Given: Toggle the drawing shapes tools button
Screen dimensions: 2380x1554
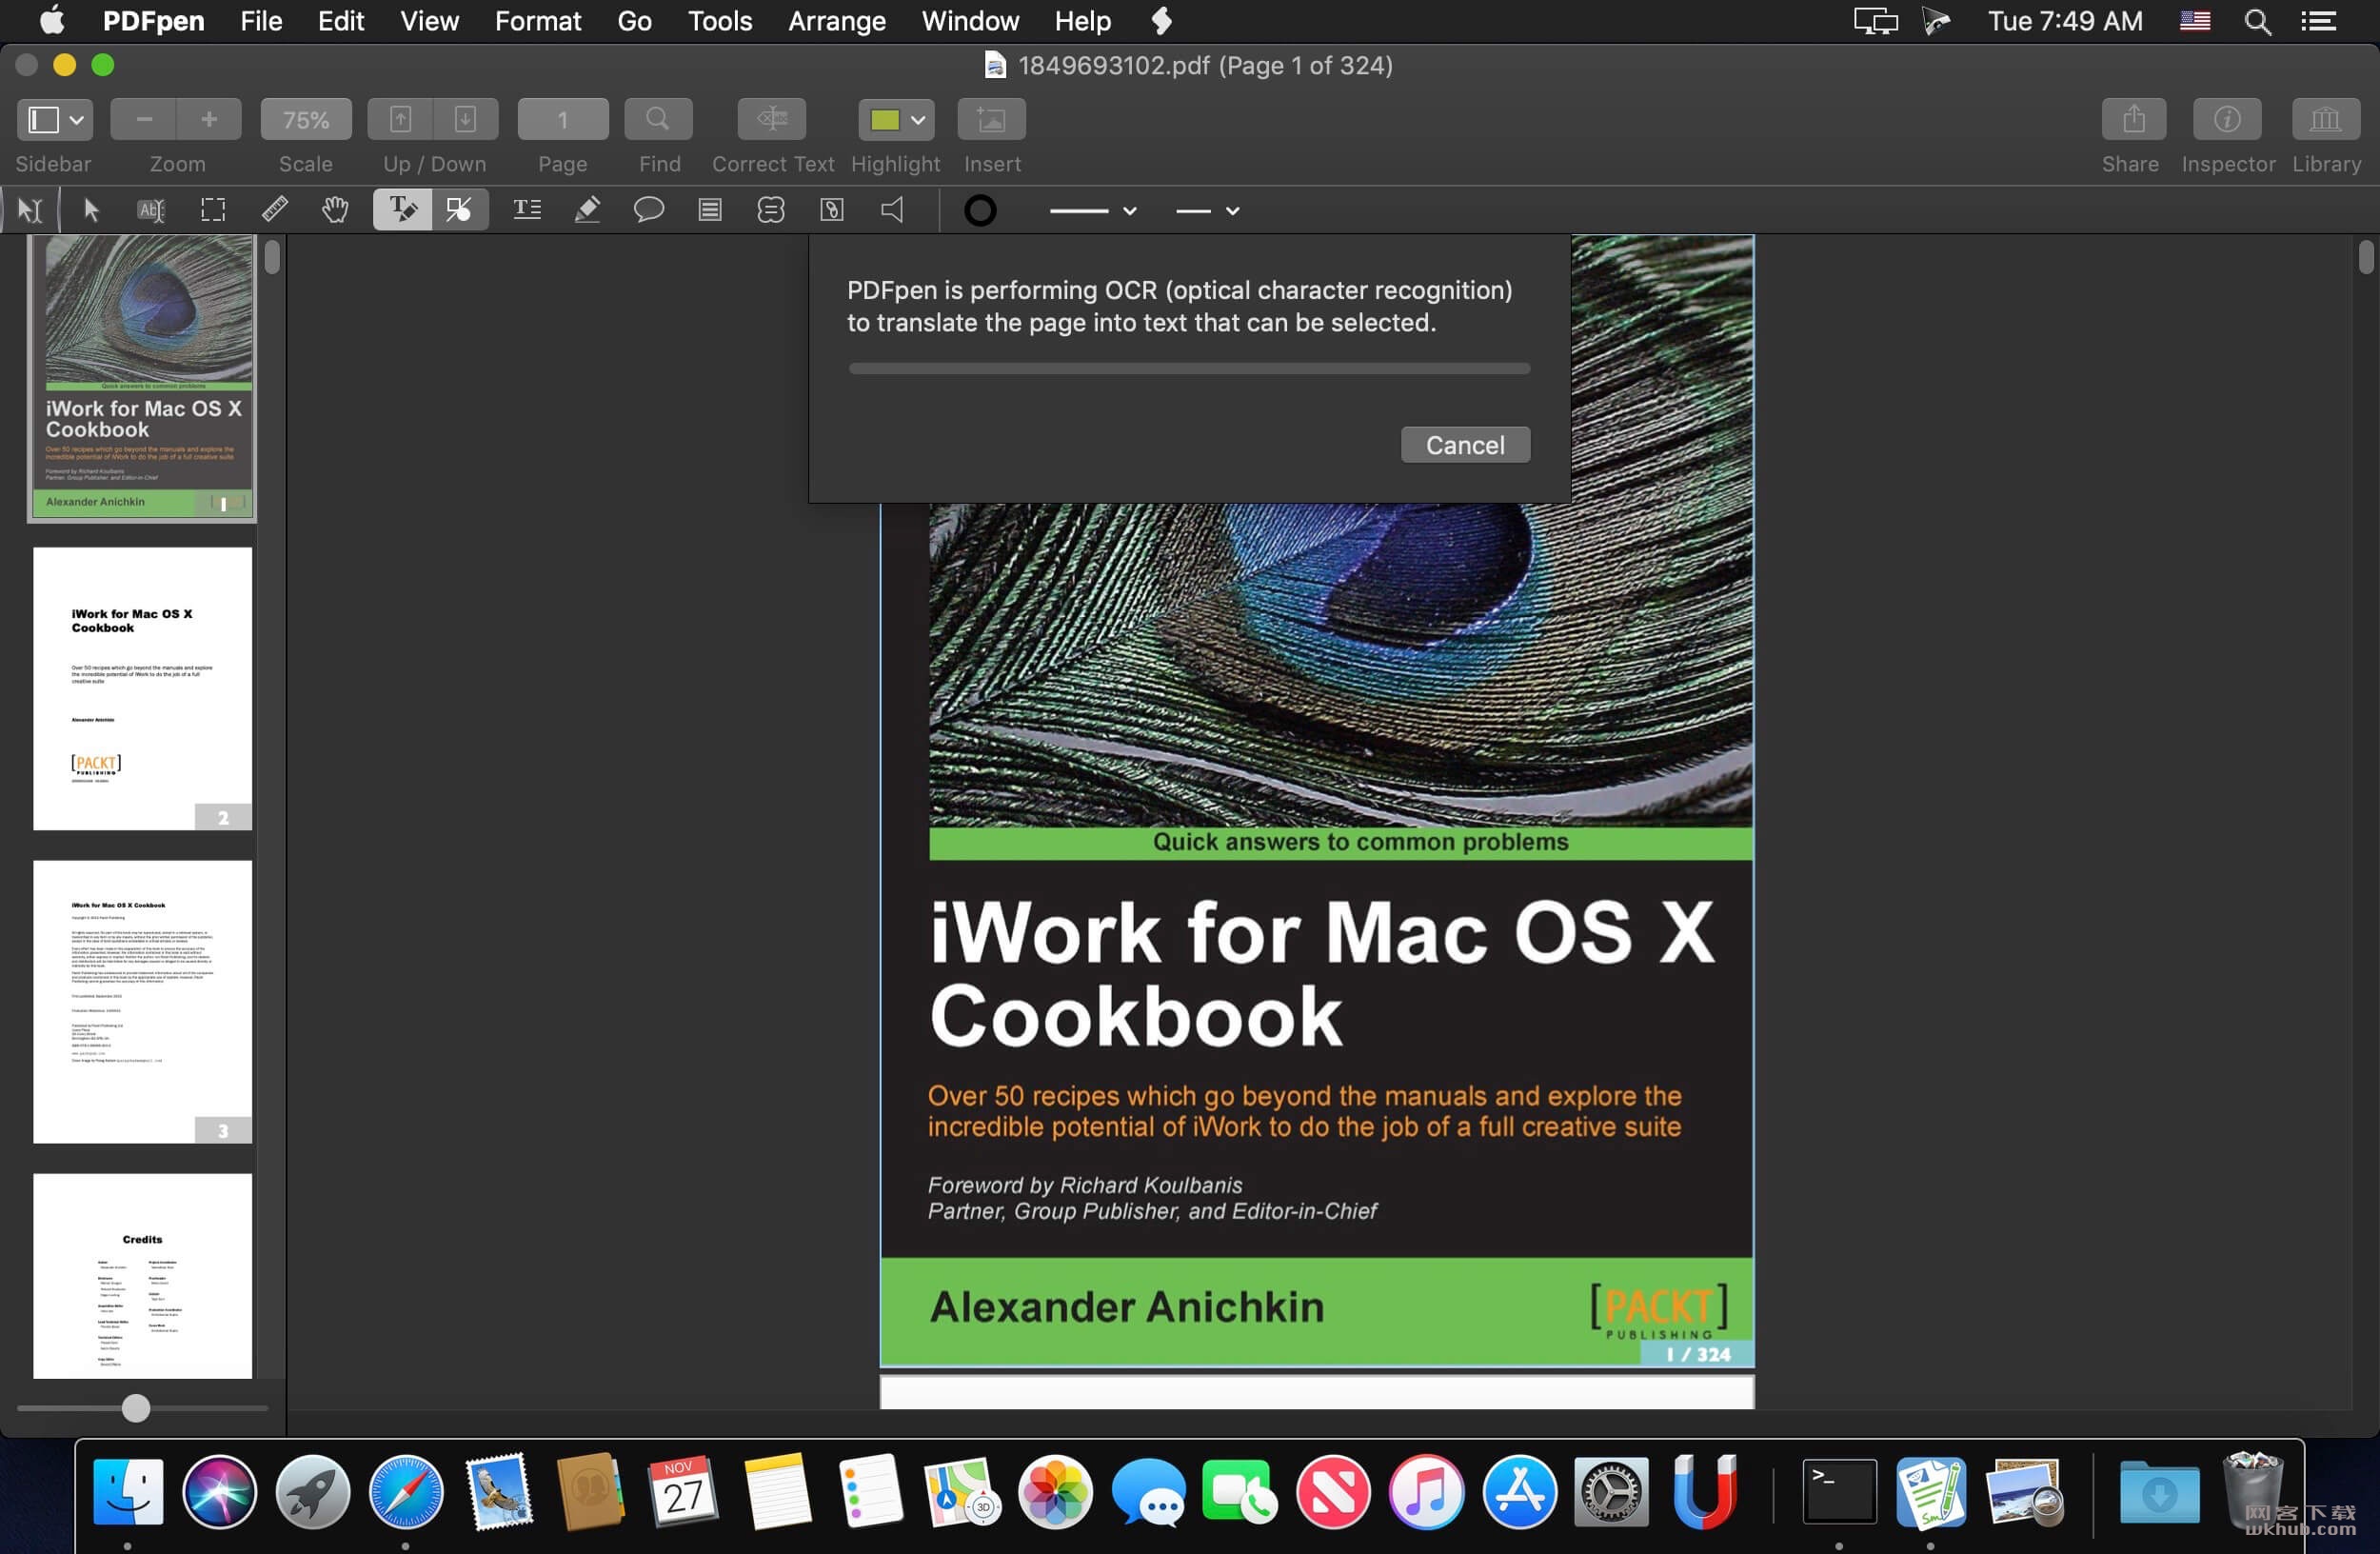Looking at the screenshot, I should [460, 210].
